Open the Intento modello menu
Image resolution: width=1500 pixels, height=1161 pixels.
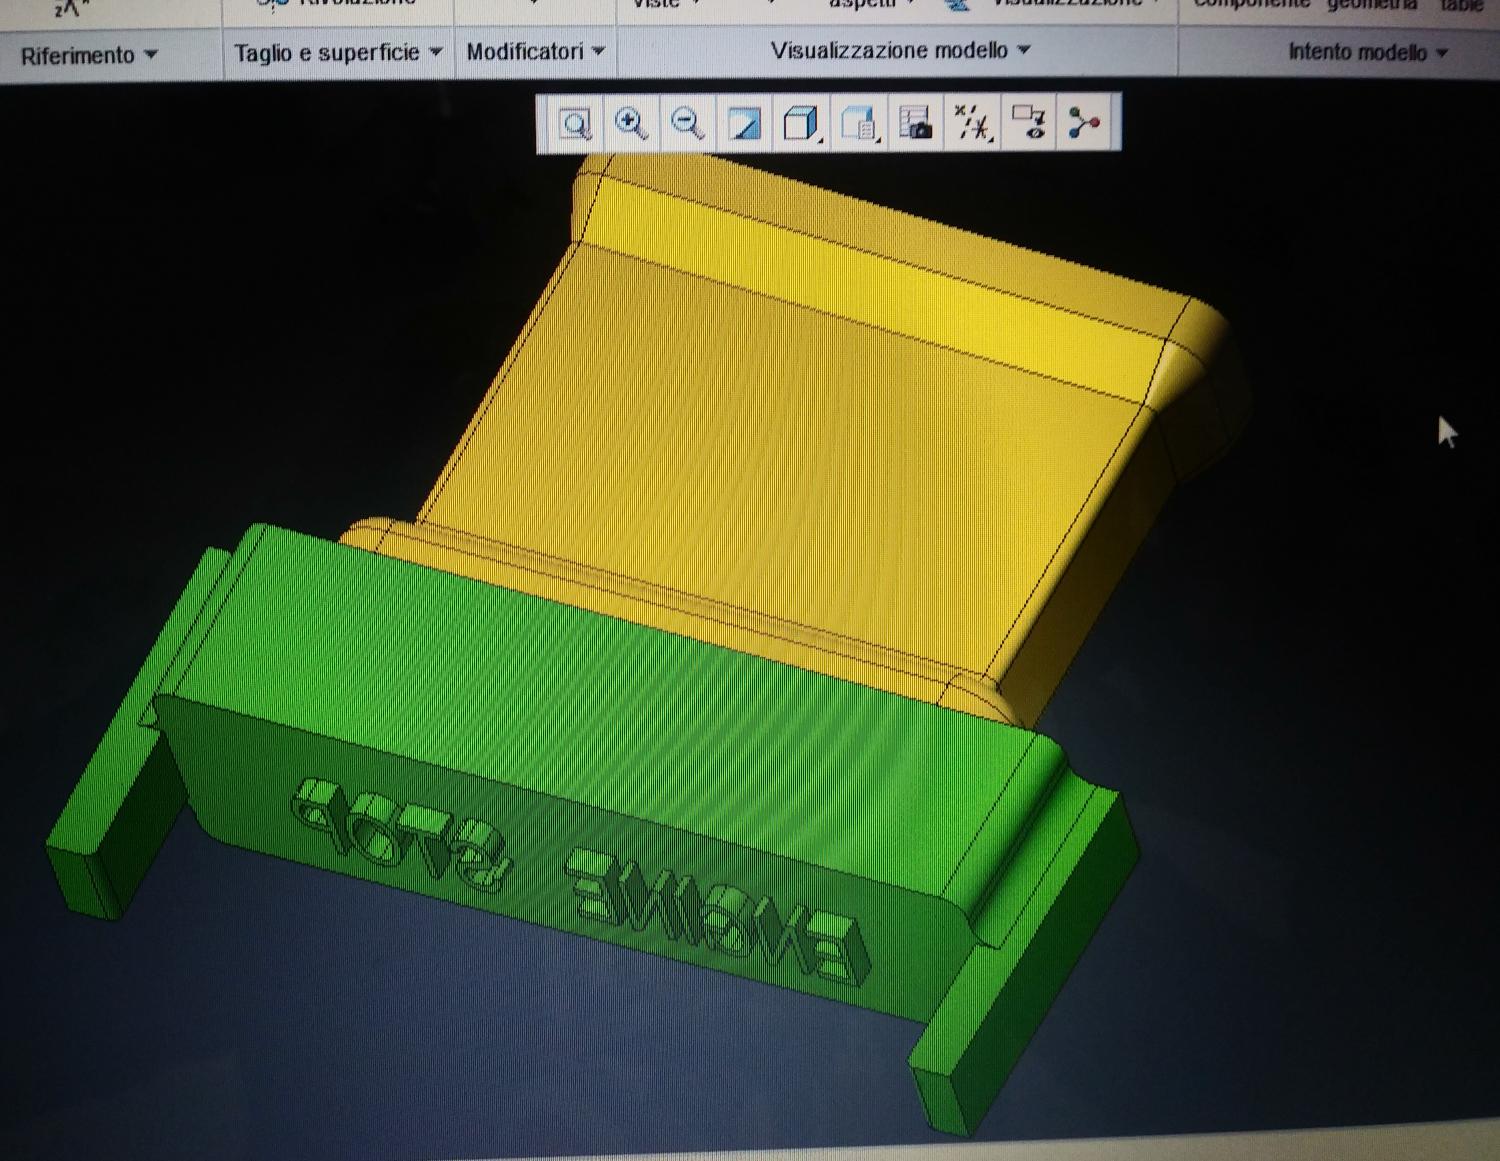point(1367,52)
